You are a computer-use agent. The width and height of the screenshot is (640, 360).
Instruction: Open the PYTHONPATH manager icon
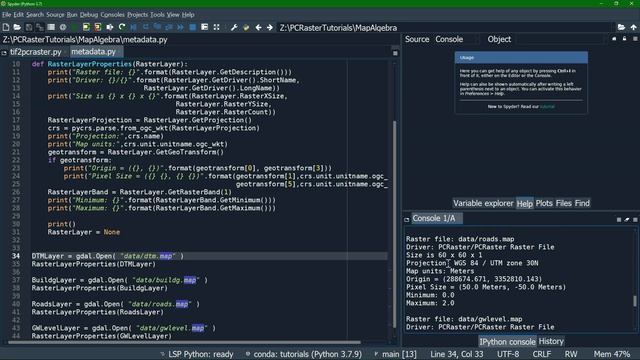(x=246, y=27)
